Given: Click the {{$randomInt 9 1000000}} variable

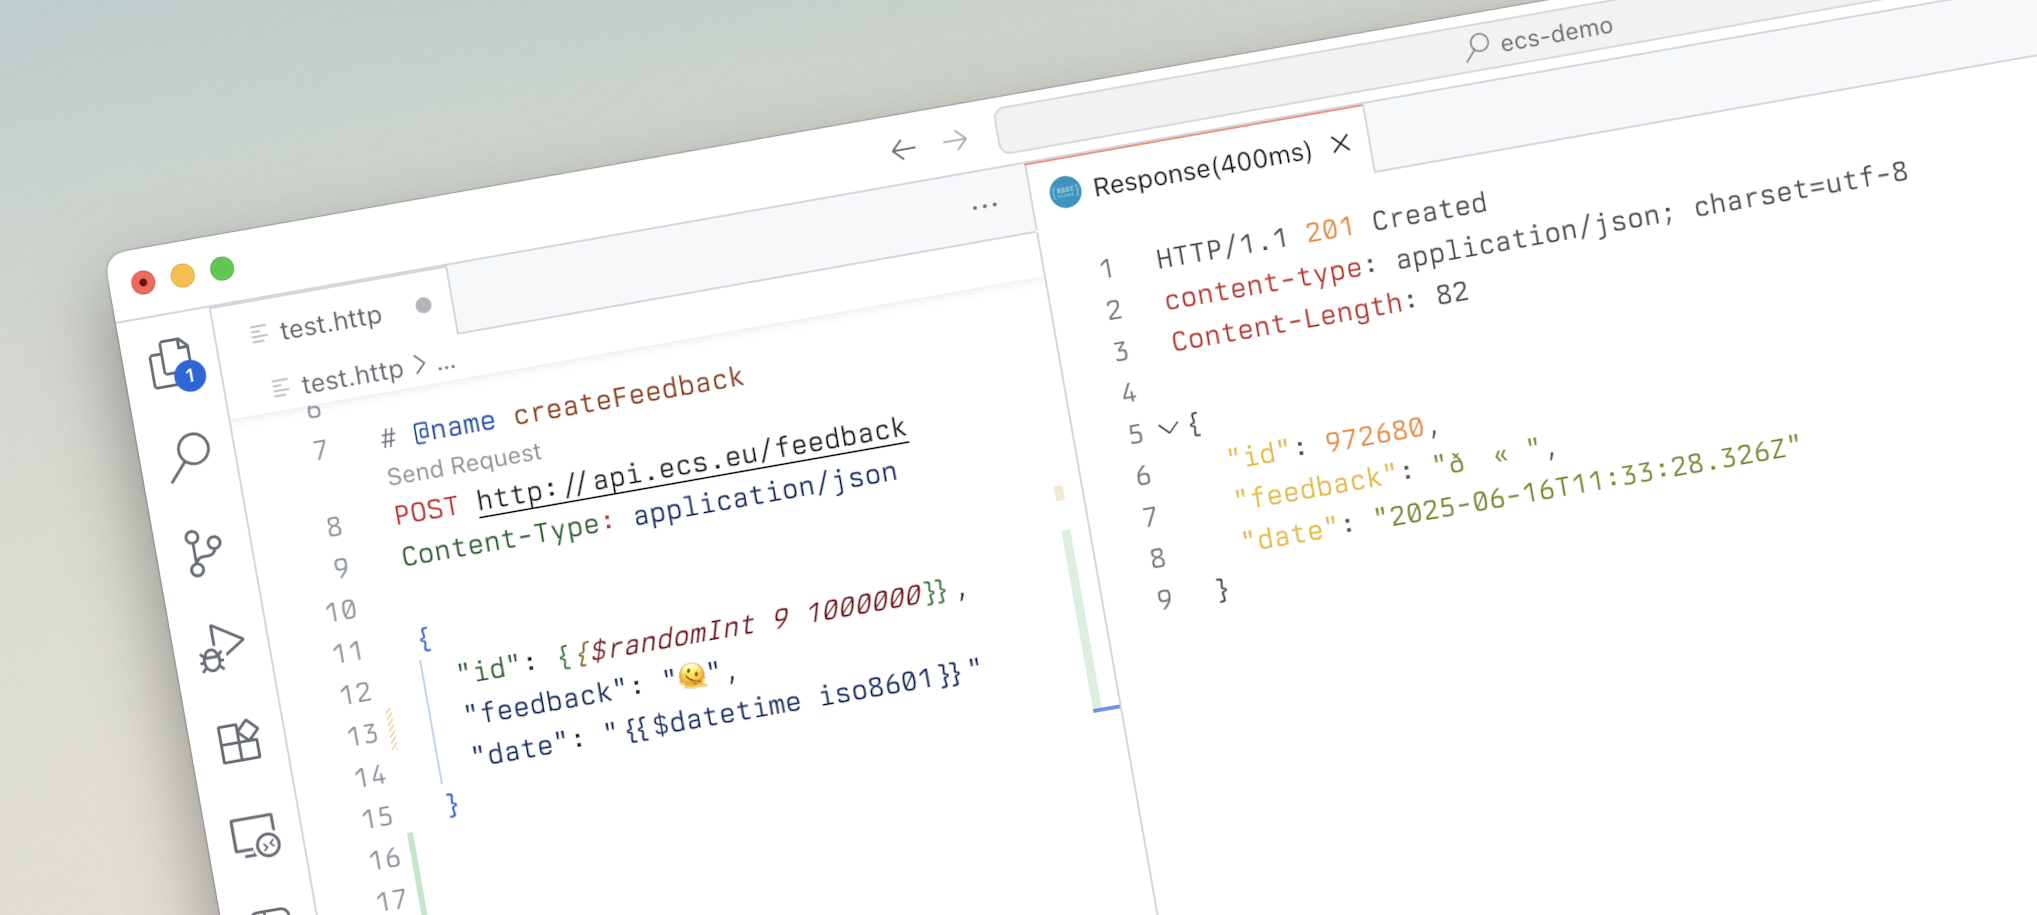Looking at the screenshot, I should 752,625.
